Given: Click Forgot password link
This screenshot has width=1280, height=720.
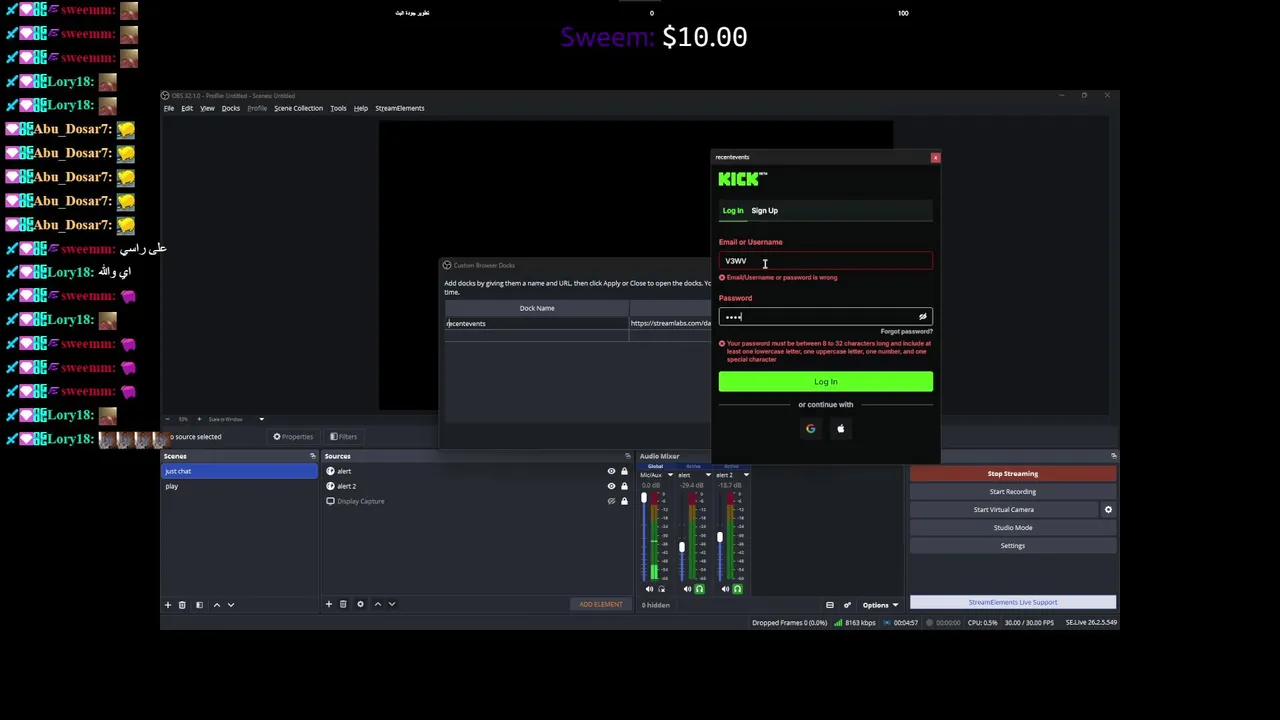Looking at the screenshot, I should [906, 332].
